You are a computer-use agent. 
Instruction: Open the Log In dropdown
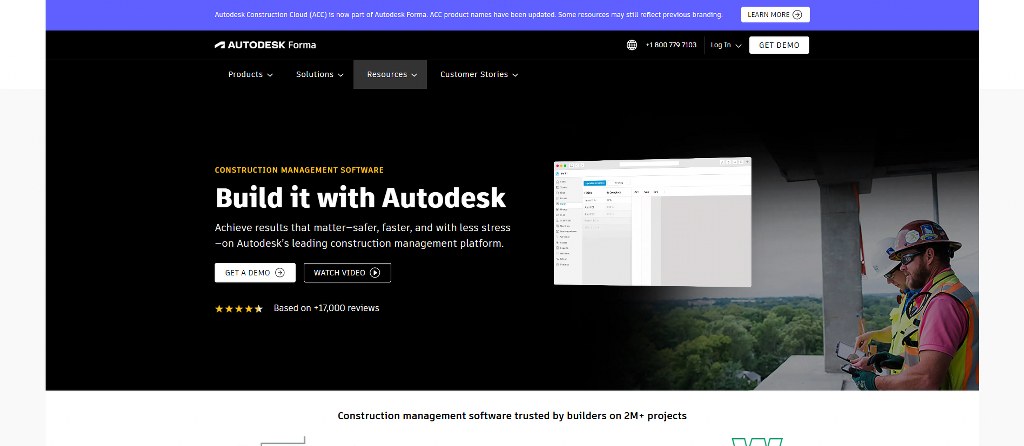tap(726, 45)
